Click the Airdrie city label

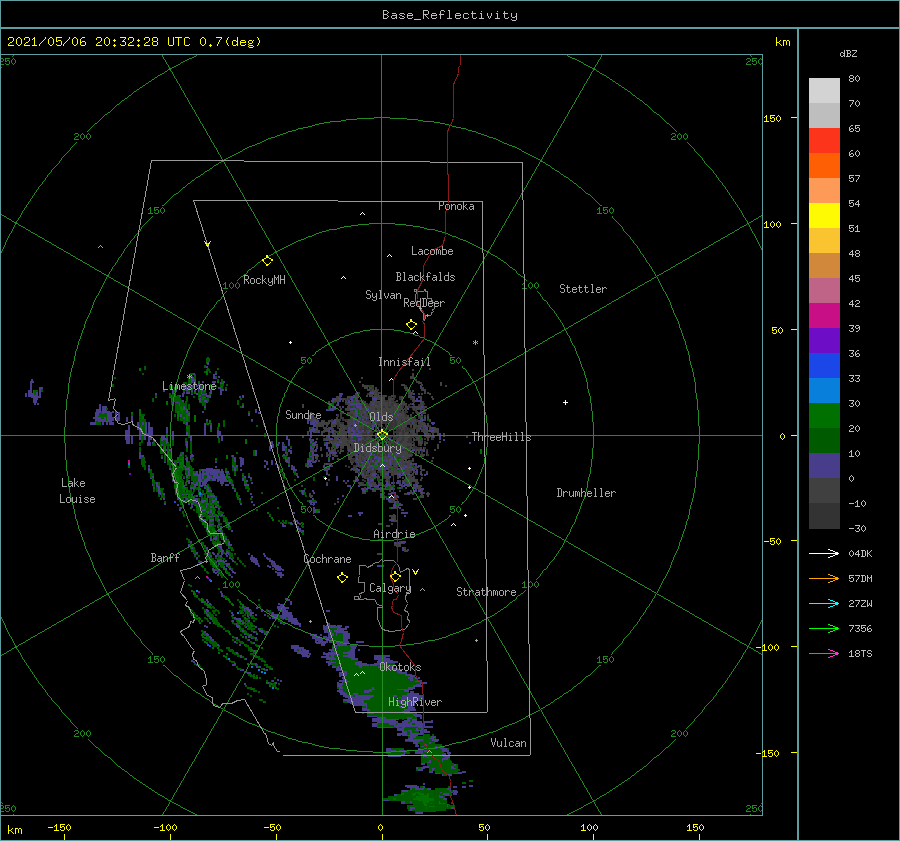pyautogui.click(x=394, y=534)
